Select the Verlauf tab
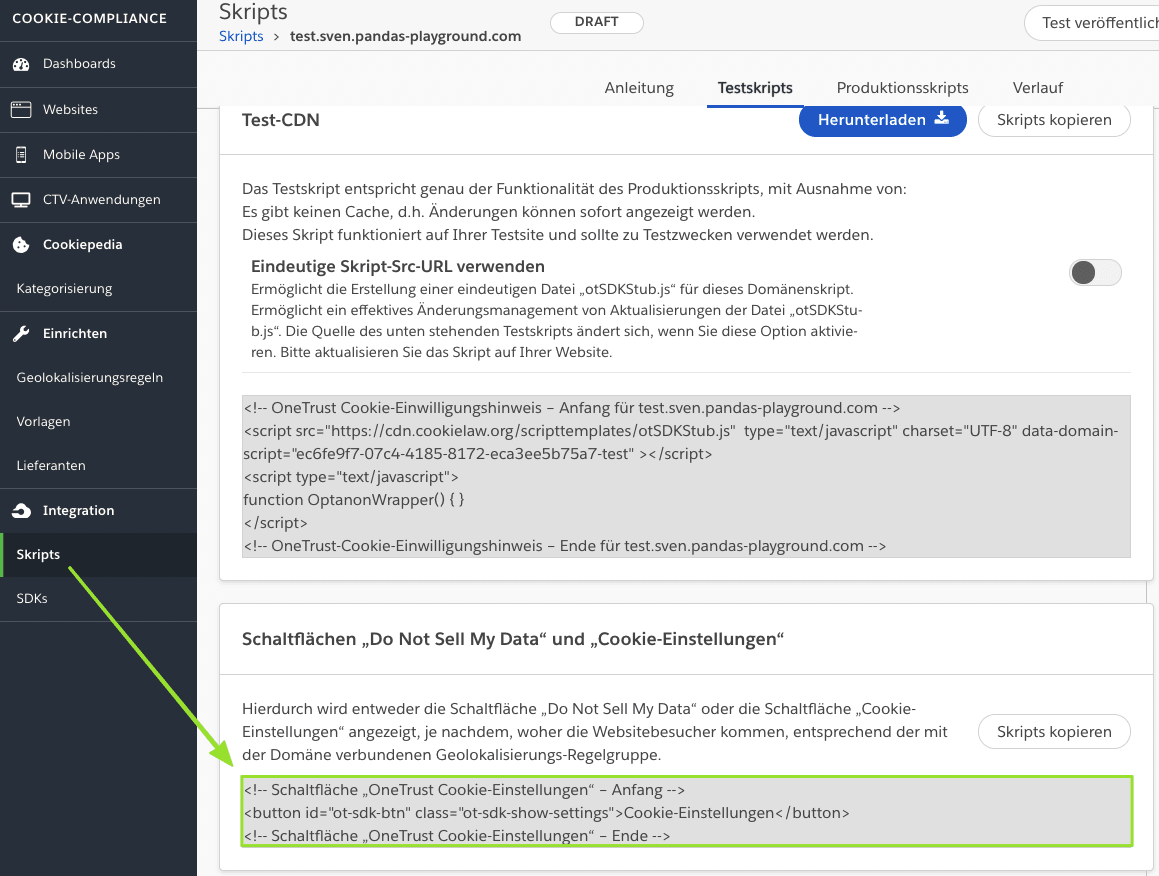This screenshot has height=876, width=1159. tap(1037, 88)
